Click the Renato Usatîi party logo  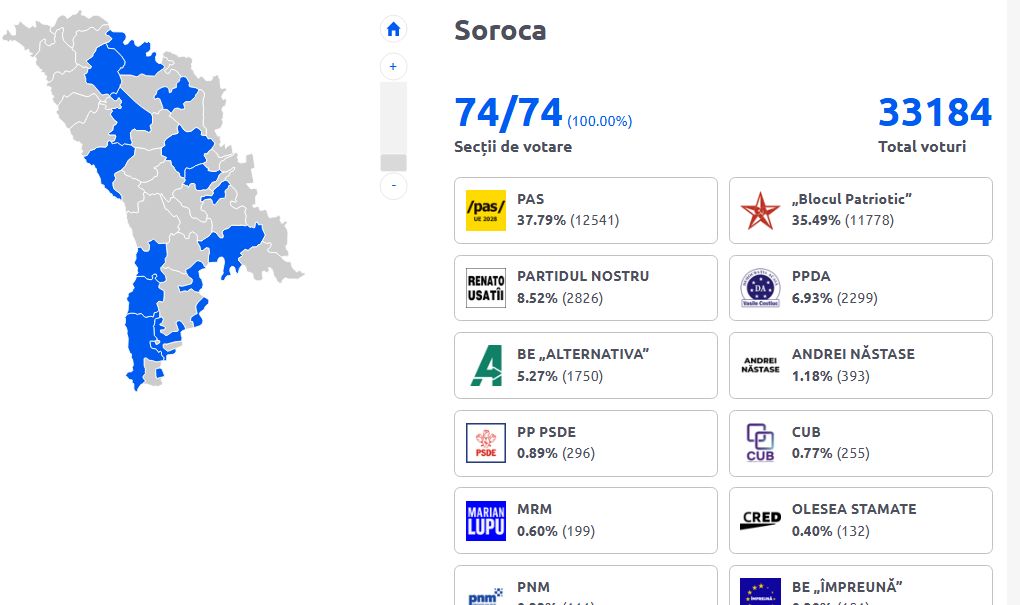tap(485, 288)
